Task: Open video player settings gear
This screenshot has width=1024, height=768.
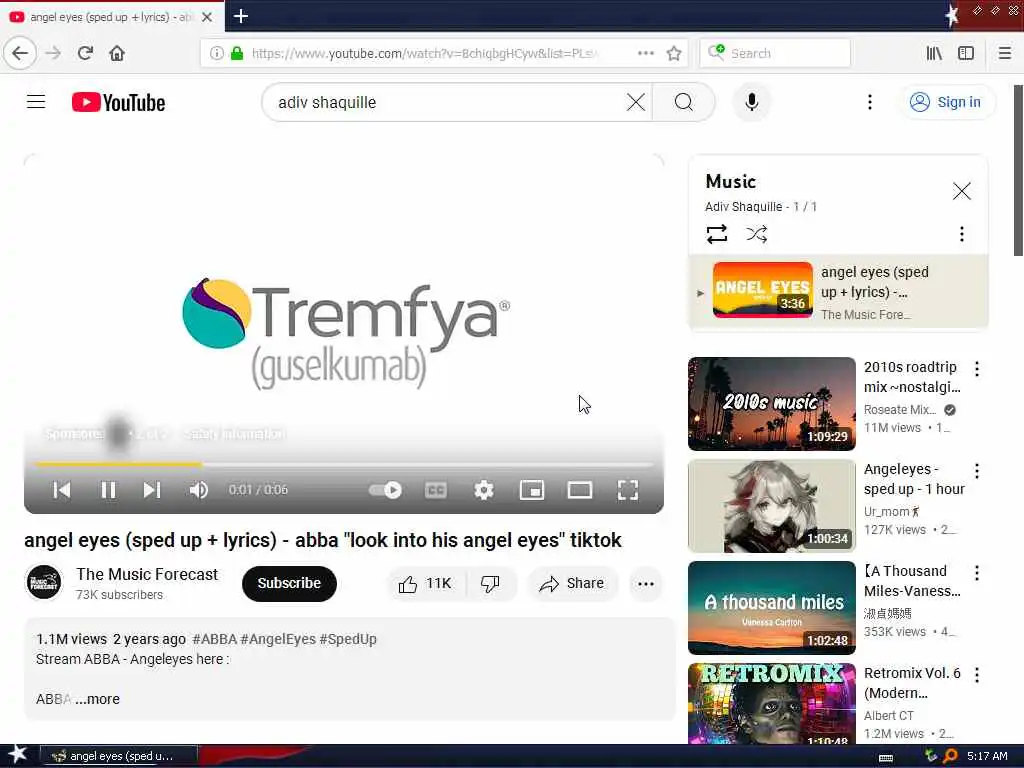Action: tap(484, 490)
